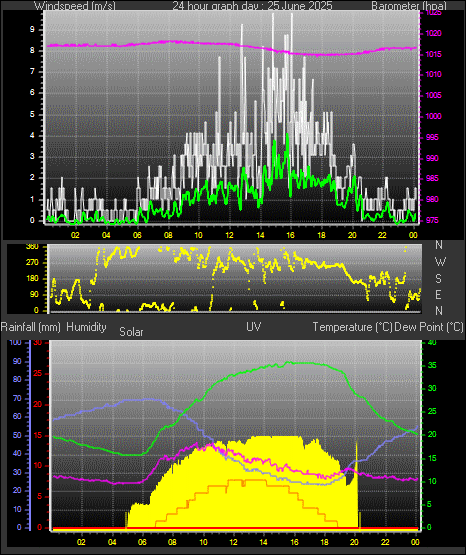Click the 4 on the windspeed axis

pos(32,136)
